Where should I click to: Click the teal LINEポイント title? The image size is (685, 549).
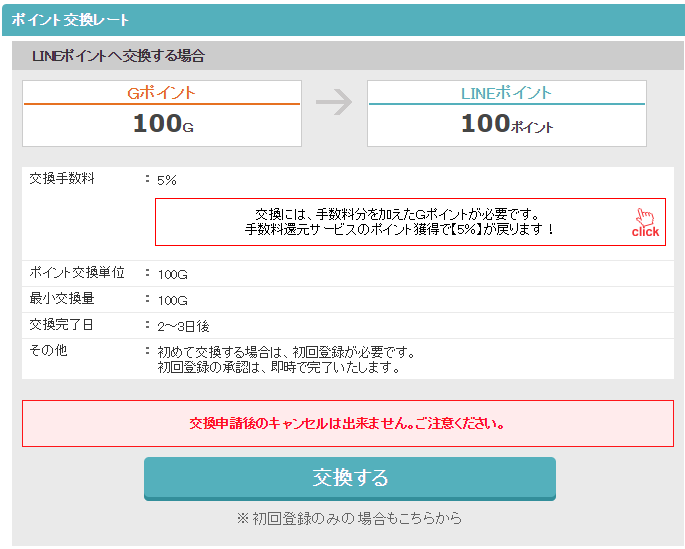pos(506,93)
